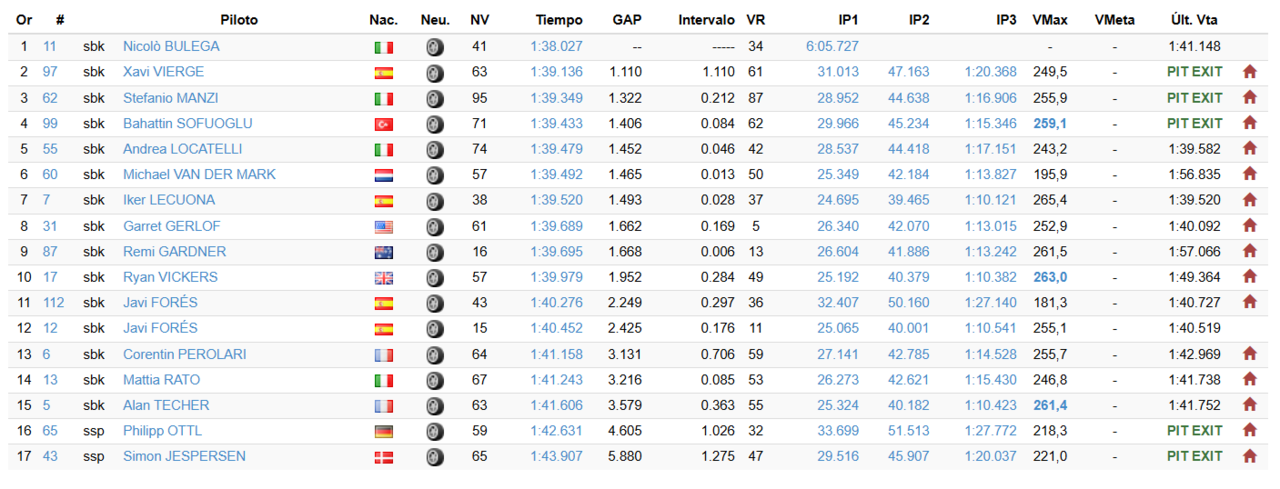The width and height of the screenshot is (1280, 489).
Task: Click the house icon in Philipp OTTL's row
Action: (x=1249, y=431)
